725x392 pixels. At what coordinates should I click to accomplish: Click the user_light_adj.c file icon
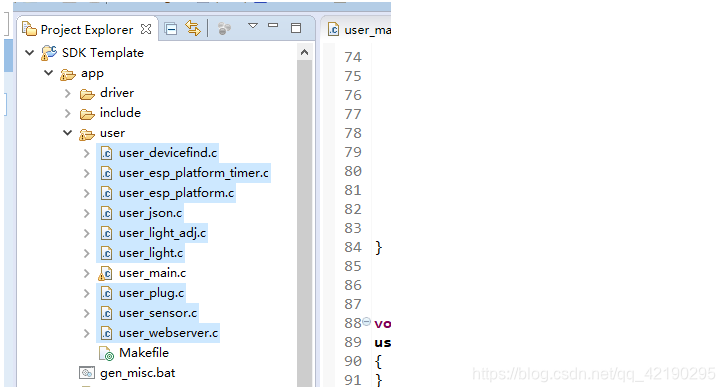(106, 233)
